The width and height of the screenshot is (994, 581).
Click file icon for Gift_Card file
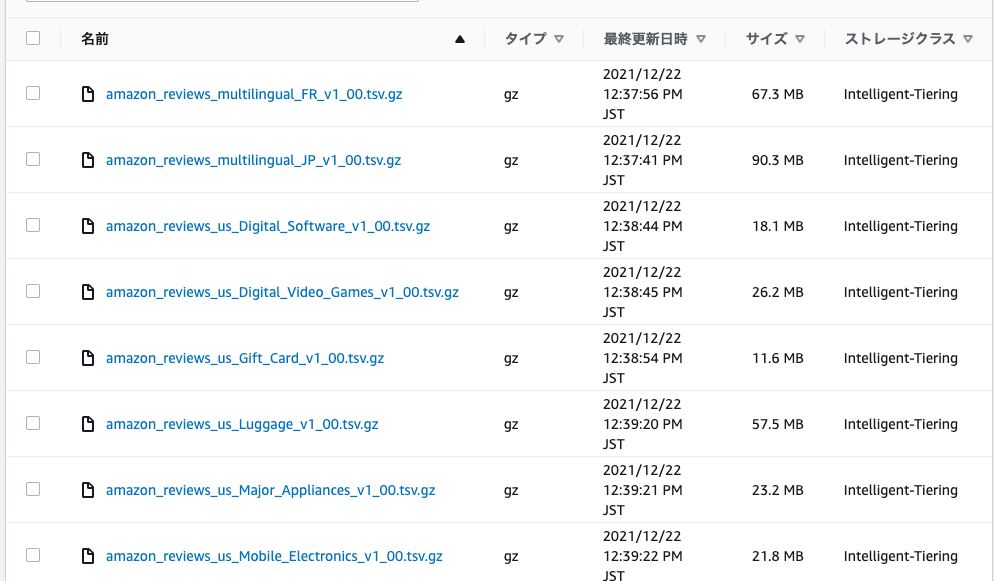(x=88, y=358)
